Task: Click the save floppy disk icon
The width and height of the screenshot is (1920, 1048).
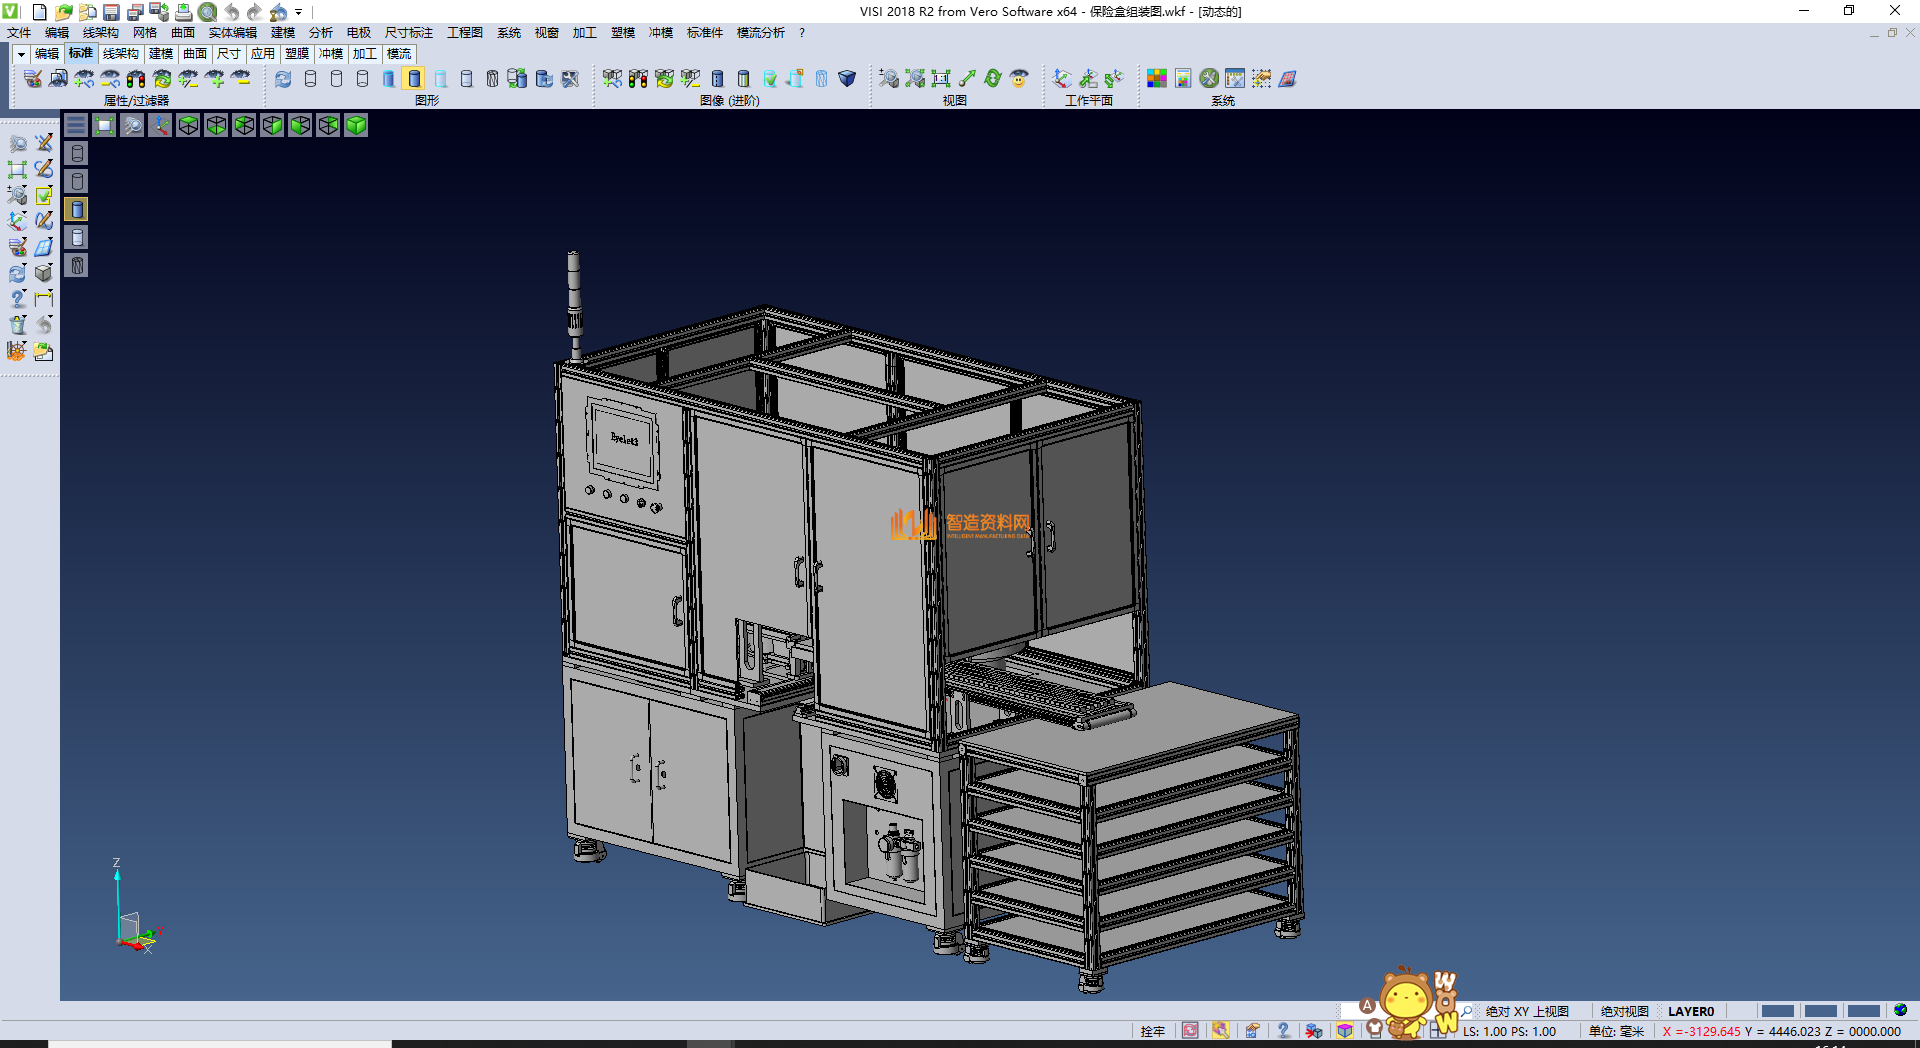Action: click(111, 12)
